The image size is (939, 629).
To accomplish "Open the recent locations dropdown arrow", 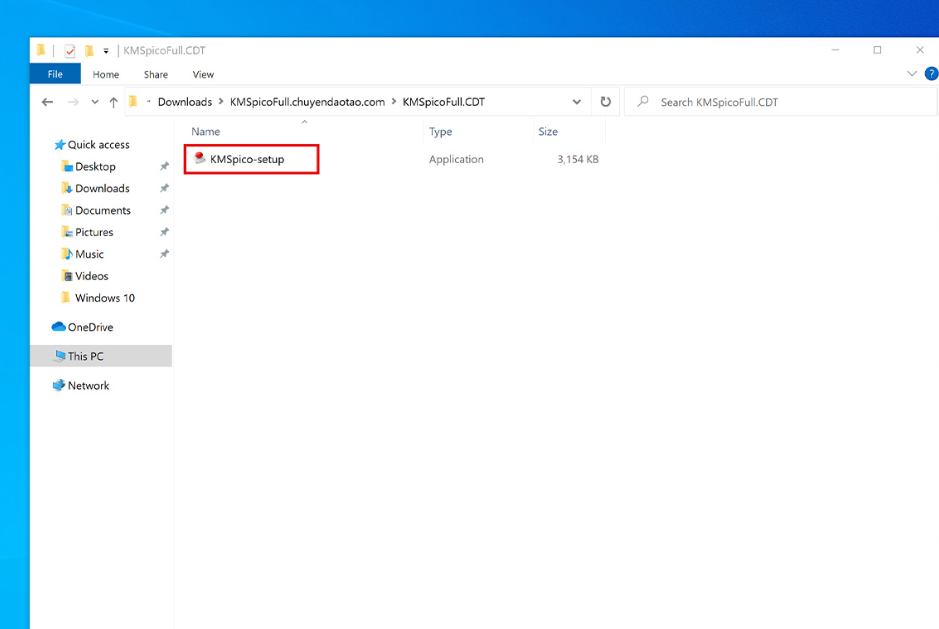I will click(x=95, y=102).
